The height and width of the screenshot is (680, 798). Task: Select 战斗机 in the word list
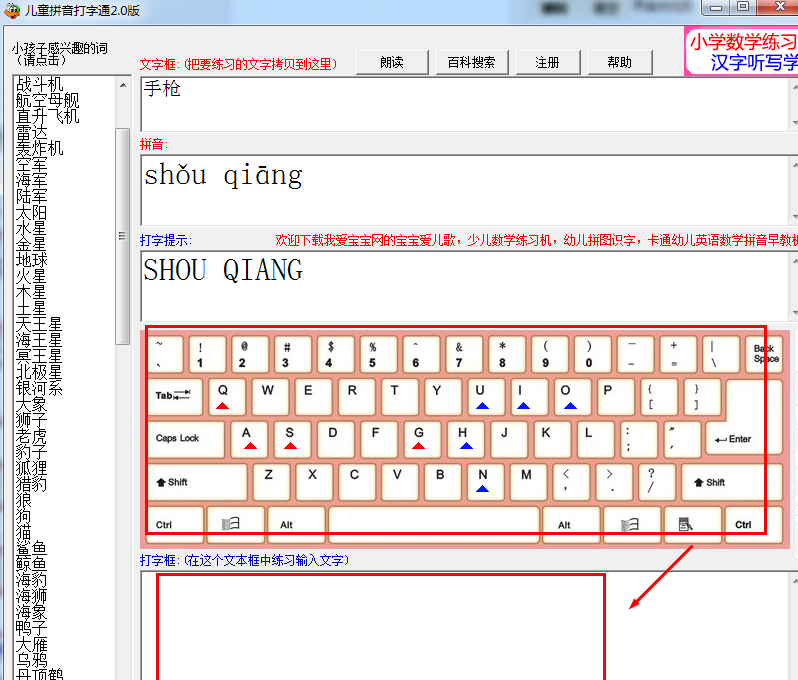39,85
